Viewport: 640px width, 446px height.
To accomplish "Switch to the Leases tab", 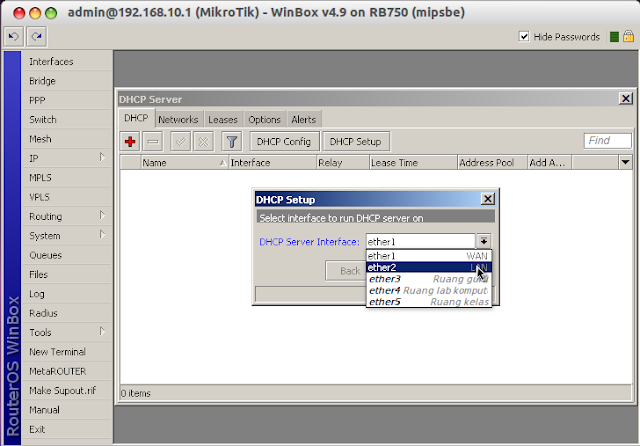I will 223,120.
